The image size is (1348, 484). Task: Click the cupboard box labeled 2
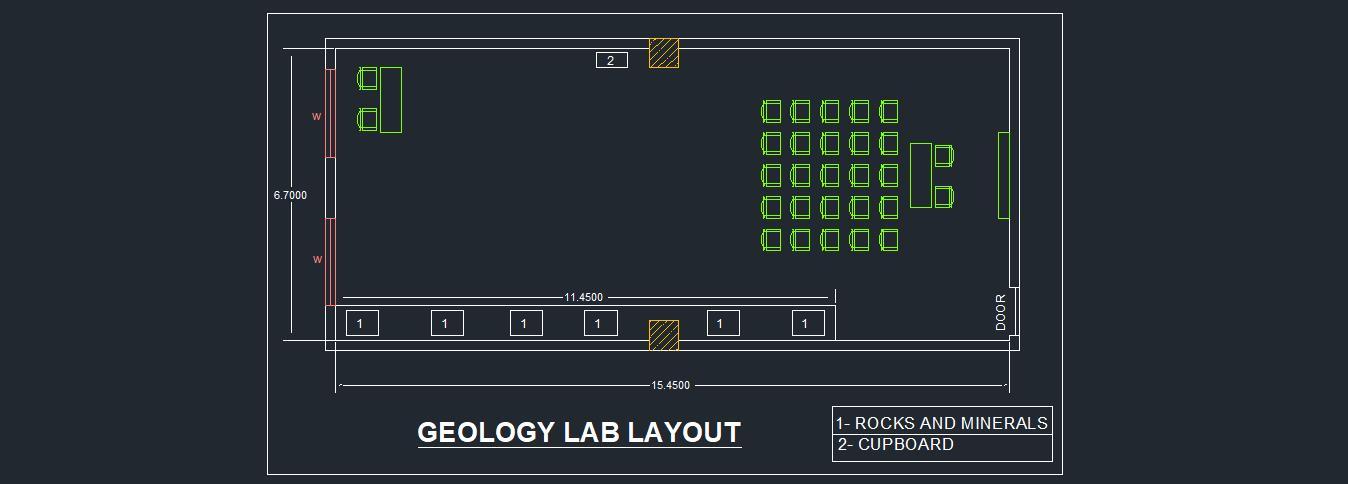point(611,61)
